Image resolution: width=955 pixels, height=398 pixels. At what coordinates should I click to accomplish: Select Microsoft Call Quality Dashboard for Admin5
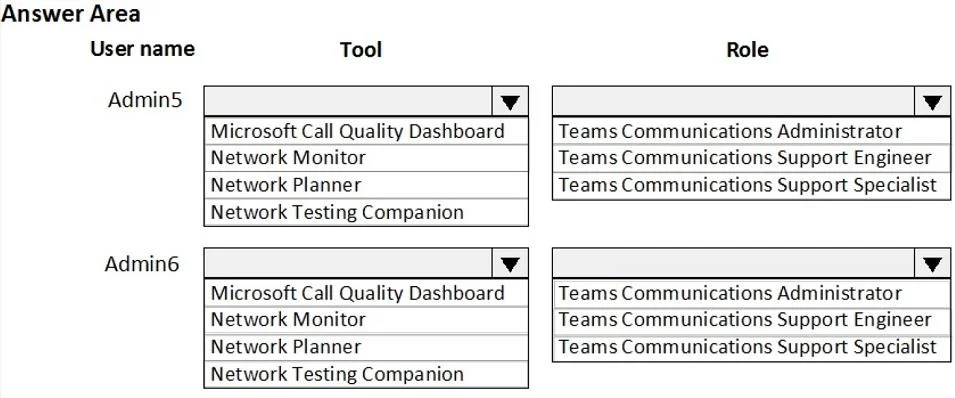tap(366, 131)
